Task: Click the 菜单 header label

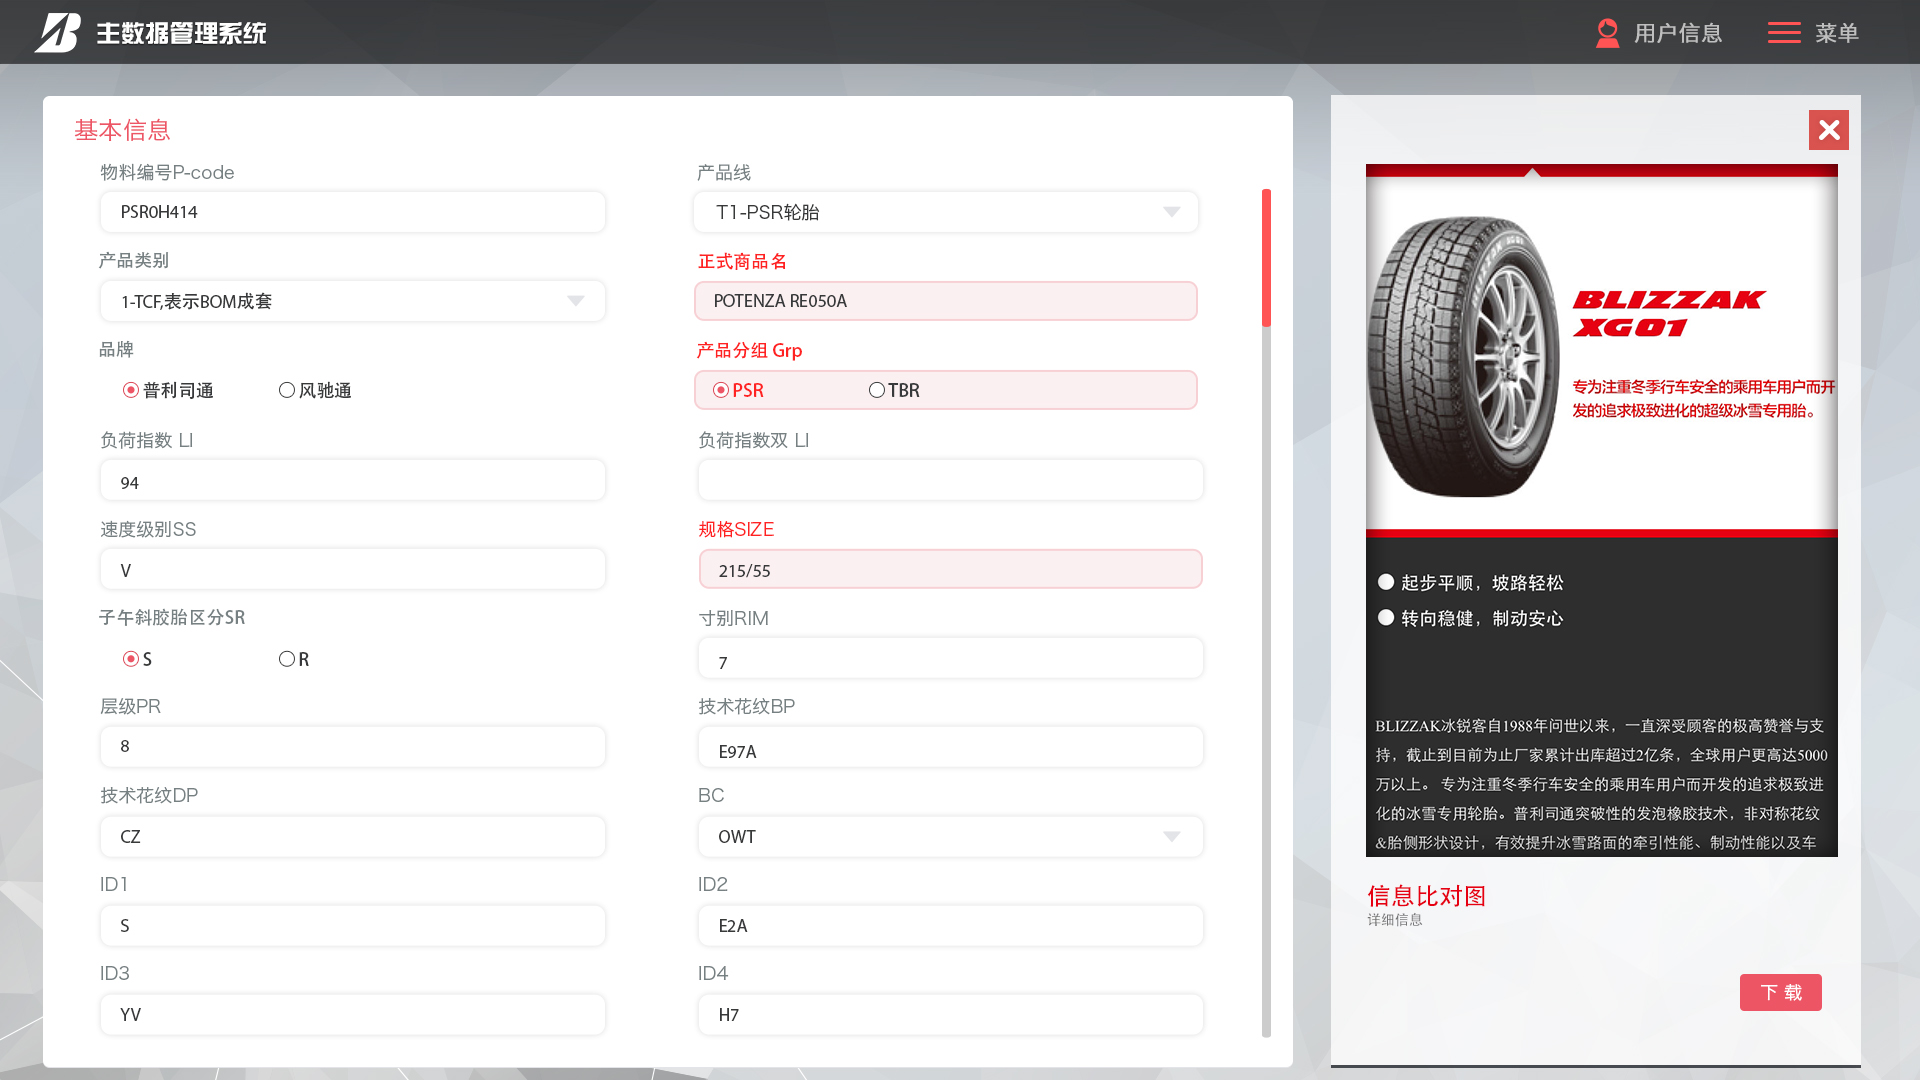Action: tap(1837, 33)
